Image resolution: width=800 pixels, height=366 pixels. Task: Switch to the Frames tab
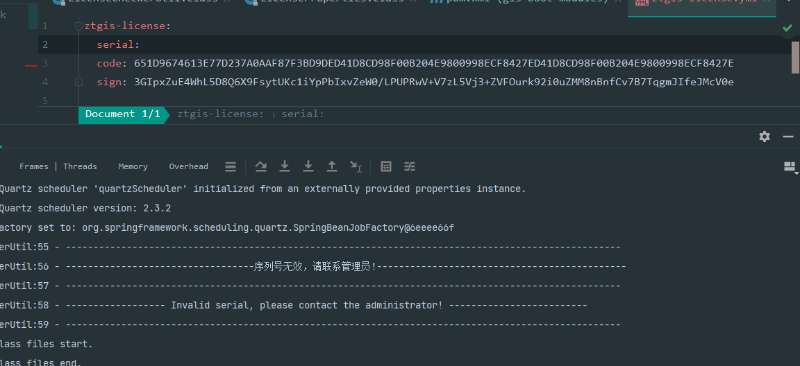[x=34, y=166]
